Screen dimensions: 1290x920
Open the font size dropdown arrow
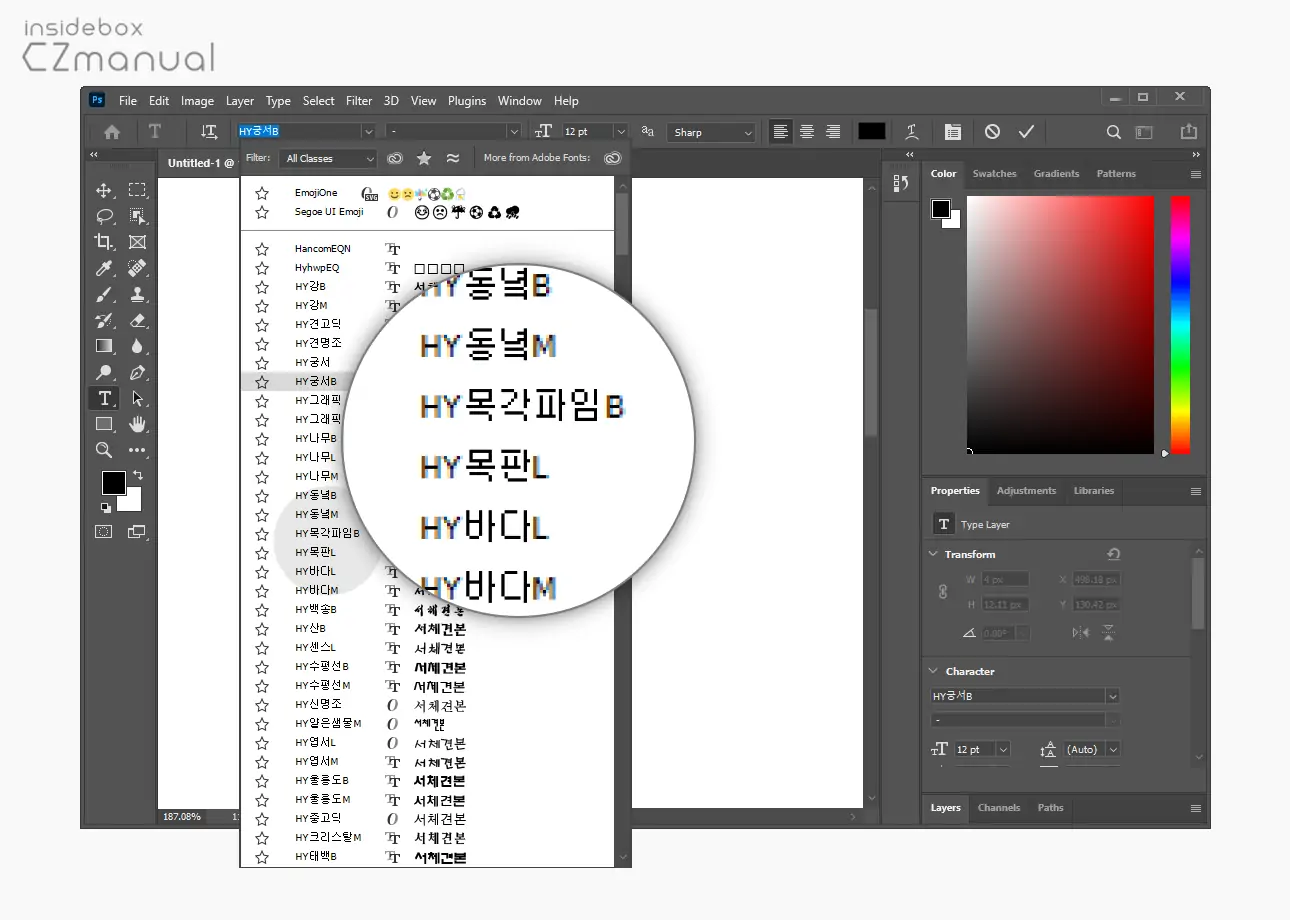(x=621, y=132)
